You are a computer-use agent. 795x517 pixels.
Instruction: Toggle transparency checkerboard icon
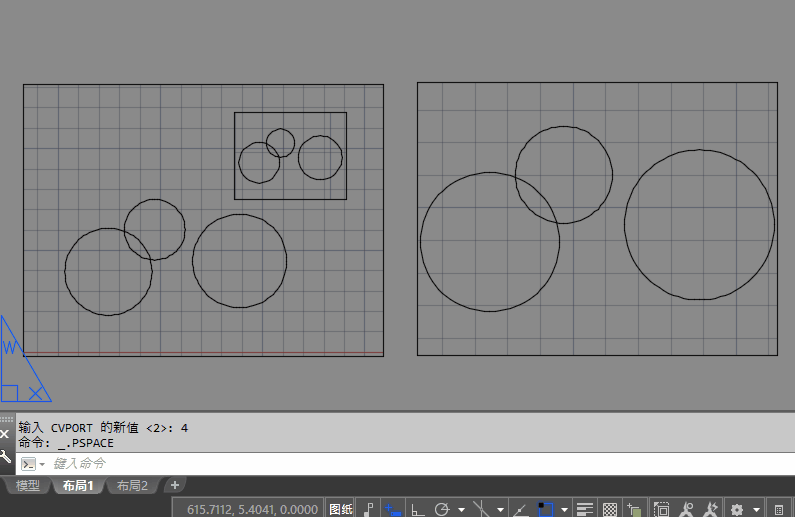pos(609,509)
